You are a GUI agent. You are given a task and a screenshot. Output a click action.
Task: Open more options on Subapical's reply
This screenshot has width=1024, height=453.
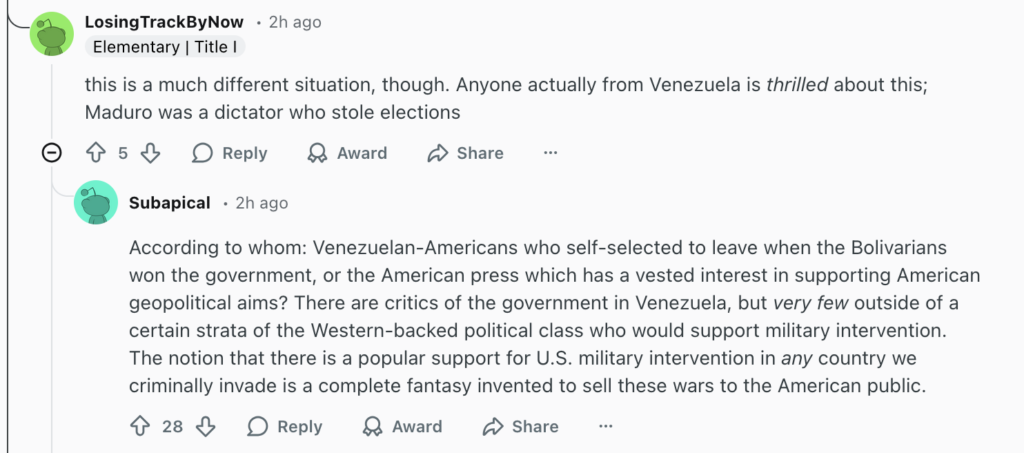605,427
